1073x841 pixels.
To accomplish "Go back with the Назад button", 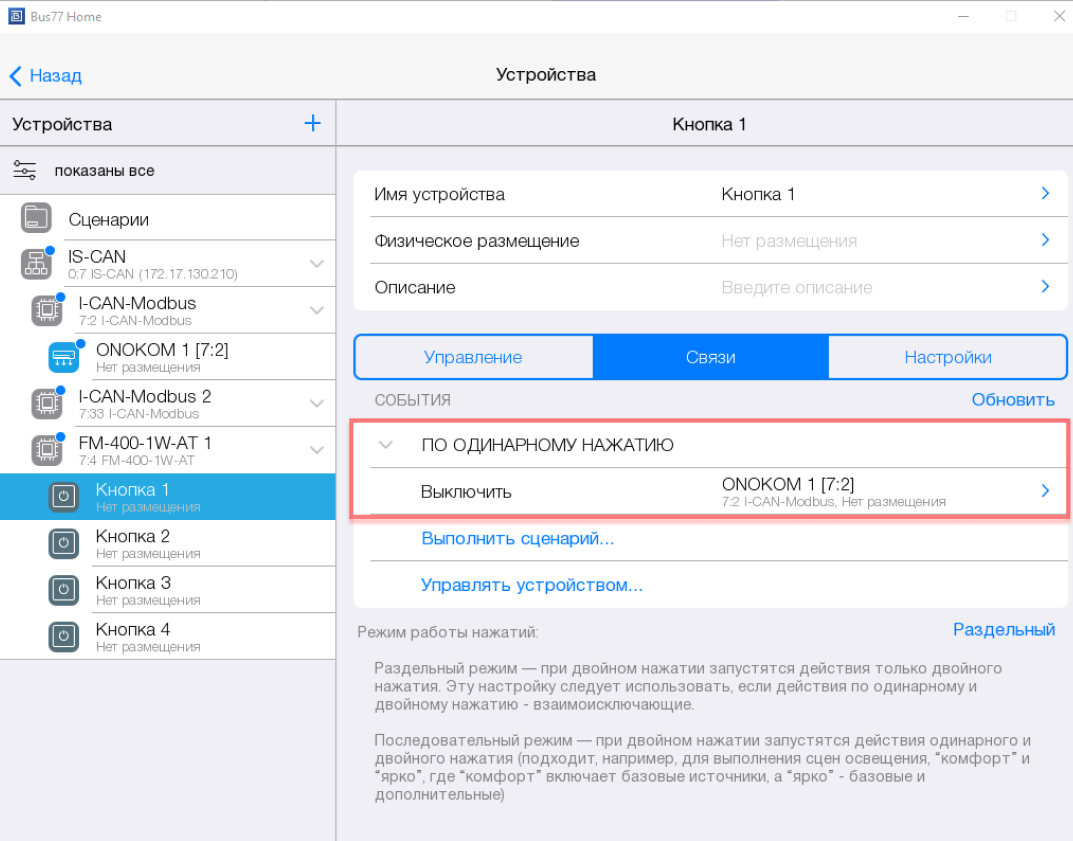I will [45, 76].
